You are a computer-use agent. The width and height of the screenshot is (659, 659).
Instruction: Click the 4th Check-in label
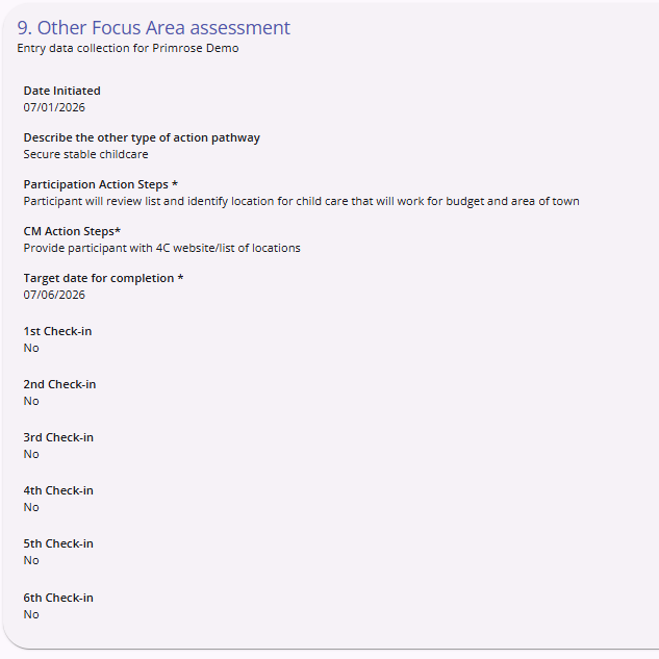[x=58, y=490]
